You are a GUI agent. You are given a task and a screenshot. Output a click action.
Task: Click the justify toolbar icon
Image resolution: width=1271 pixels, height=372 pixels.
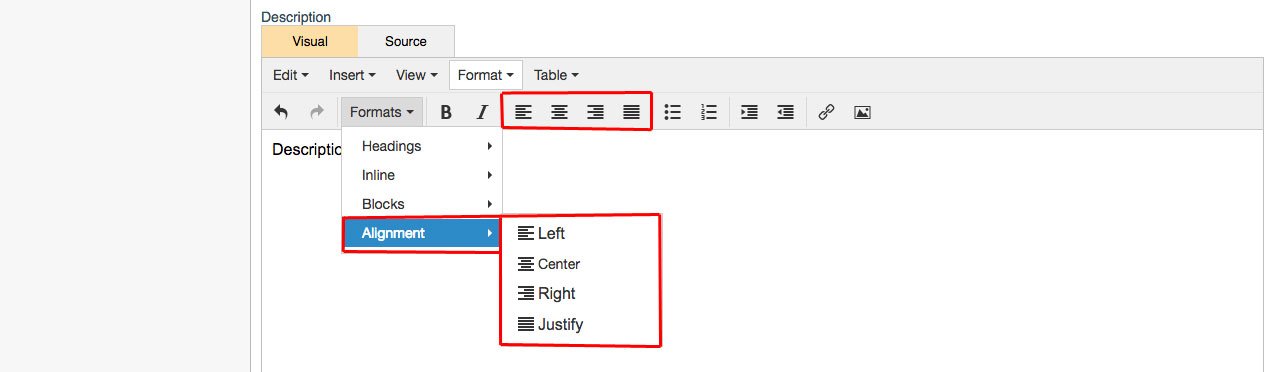[x=631, y=113]
